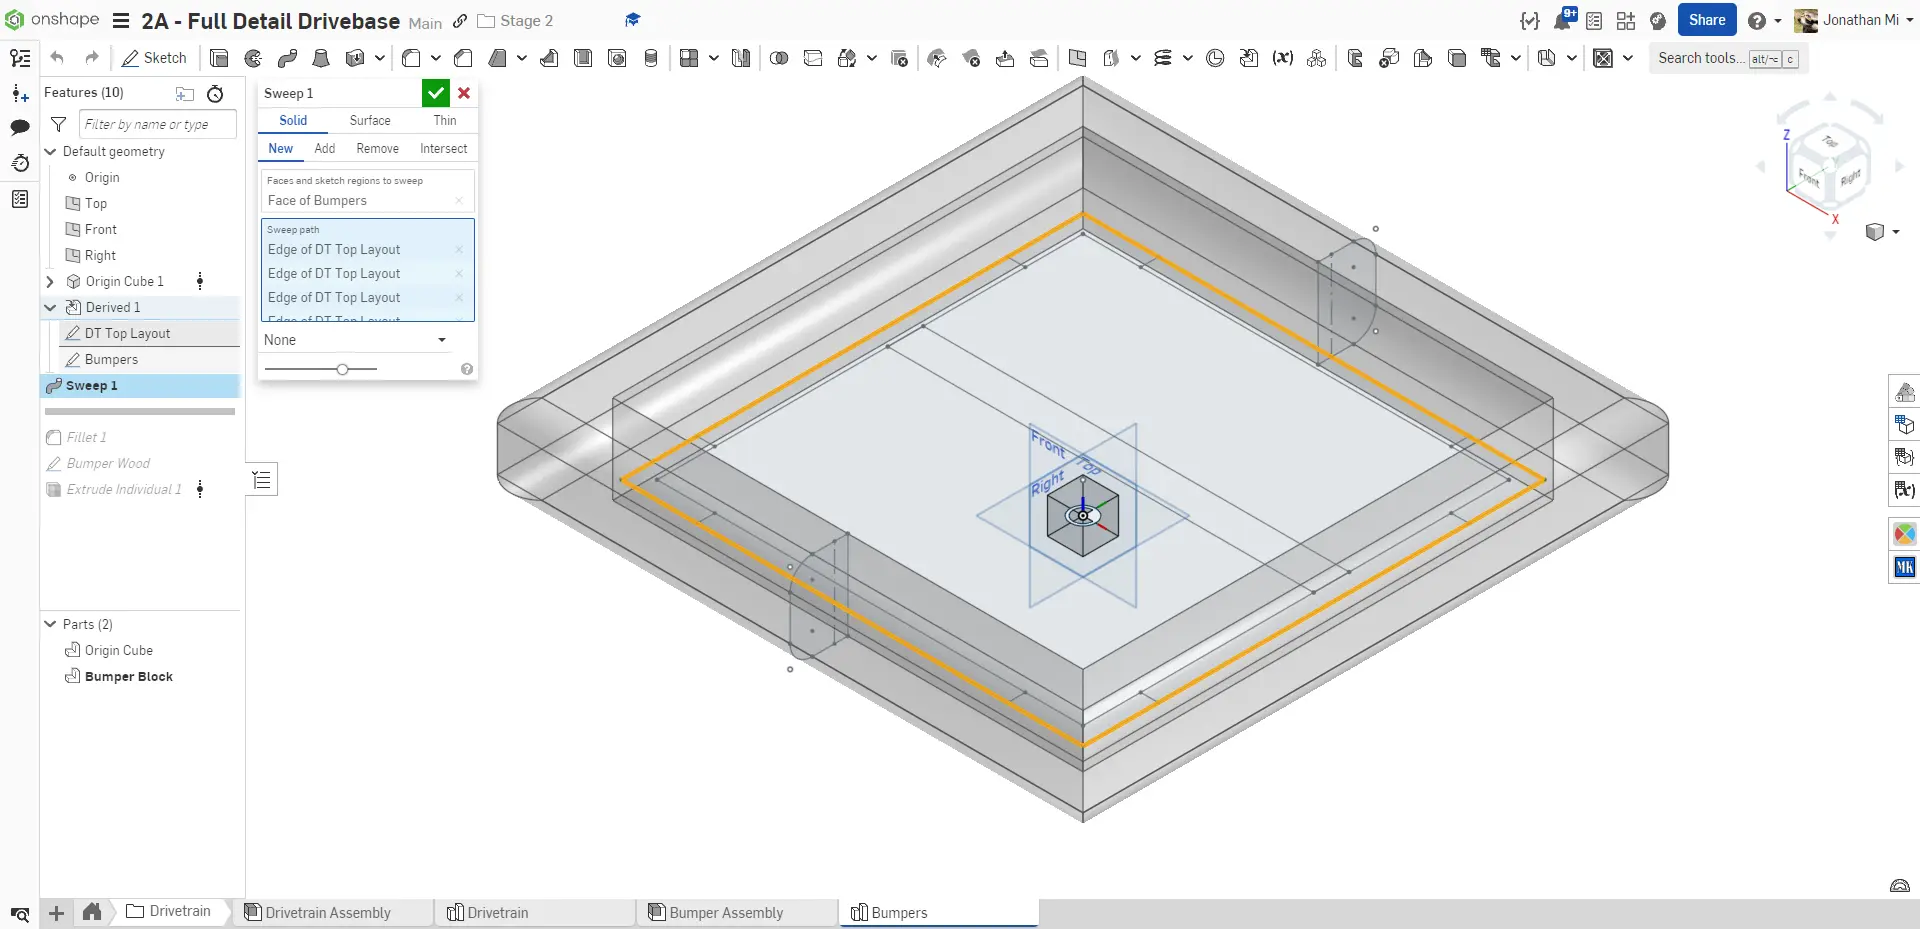Click the Sweep dialog preview slider
Viewport: 1920px width, 929px height.
point(342,369)
